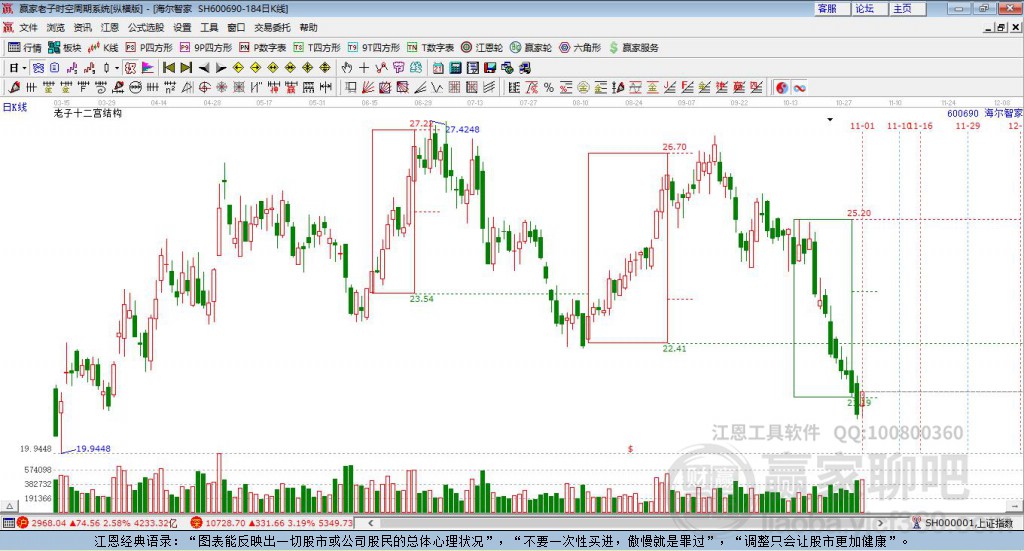Click the 22.41 low price label
The height and width of the screenshot is (551, 1024).
pyautogui.click(x=675, y=349)
